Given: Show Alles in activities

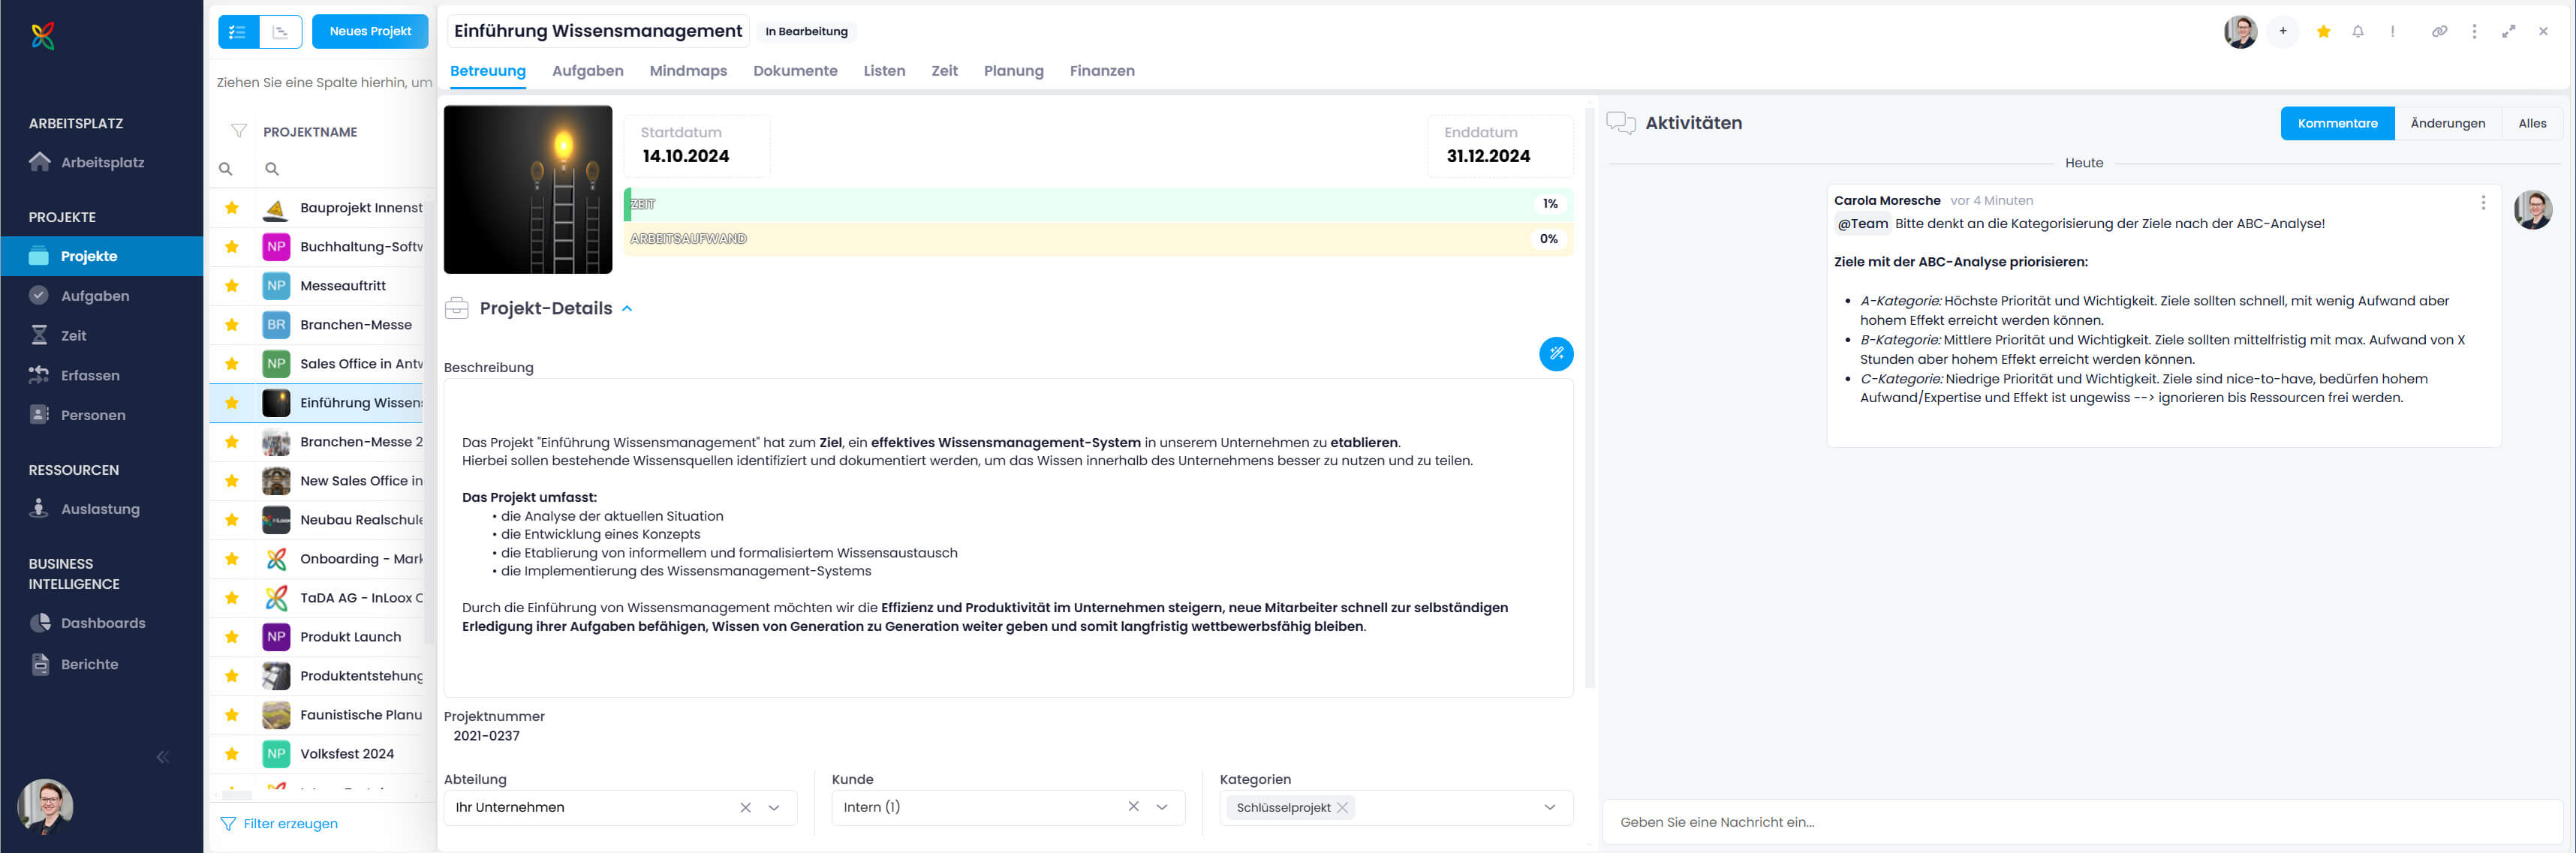Looking at the screenshot, I should click(x=2532, y=124).
